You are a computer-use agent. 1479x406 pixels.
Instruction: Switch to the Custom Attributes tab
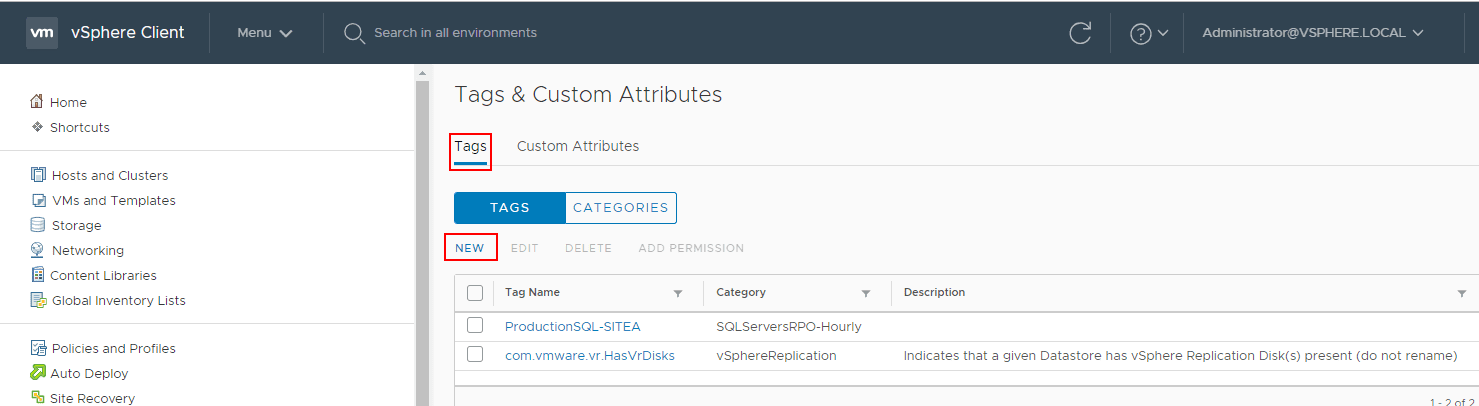[x=578, y=146]
